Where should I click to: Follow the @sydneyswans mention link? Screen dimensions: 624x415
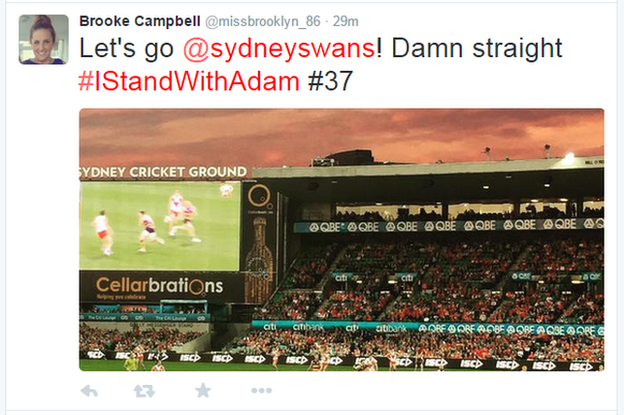click(x=279, y=49)
